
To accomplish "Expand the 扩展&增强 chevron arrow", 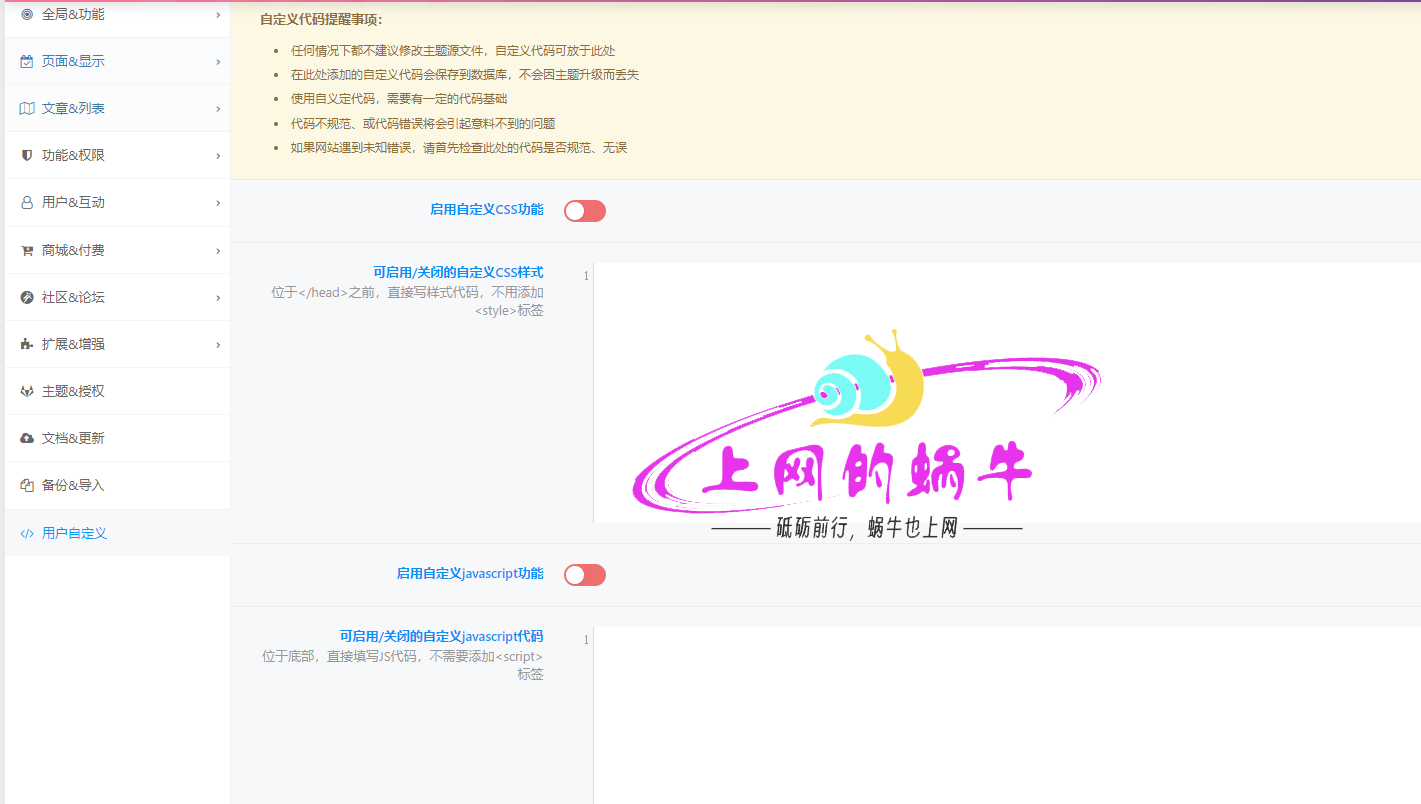I will click(218, 344).
